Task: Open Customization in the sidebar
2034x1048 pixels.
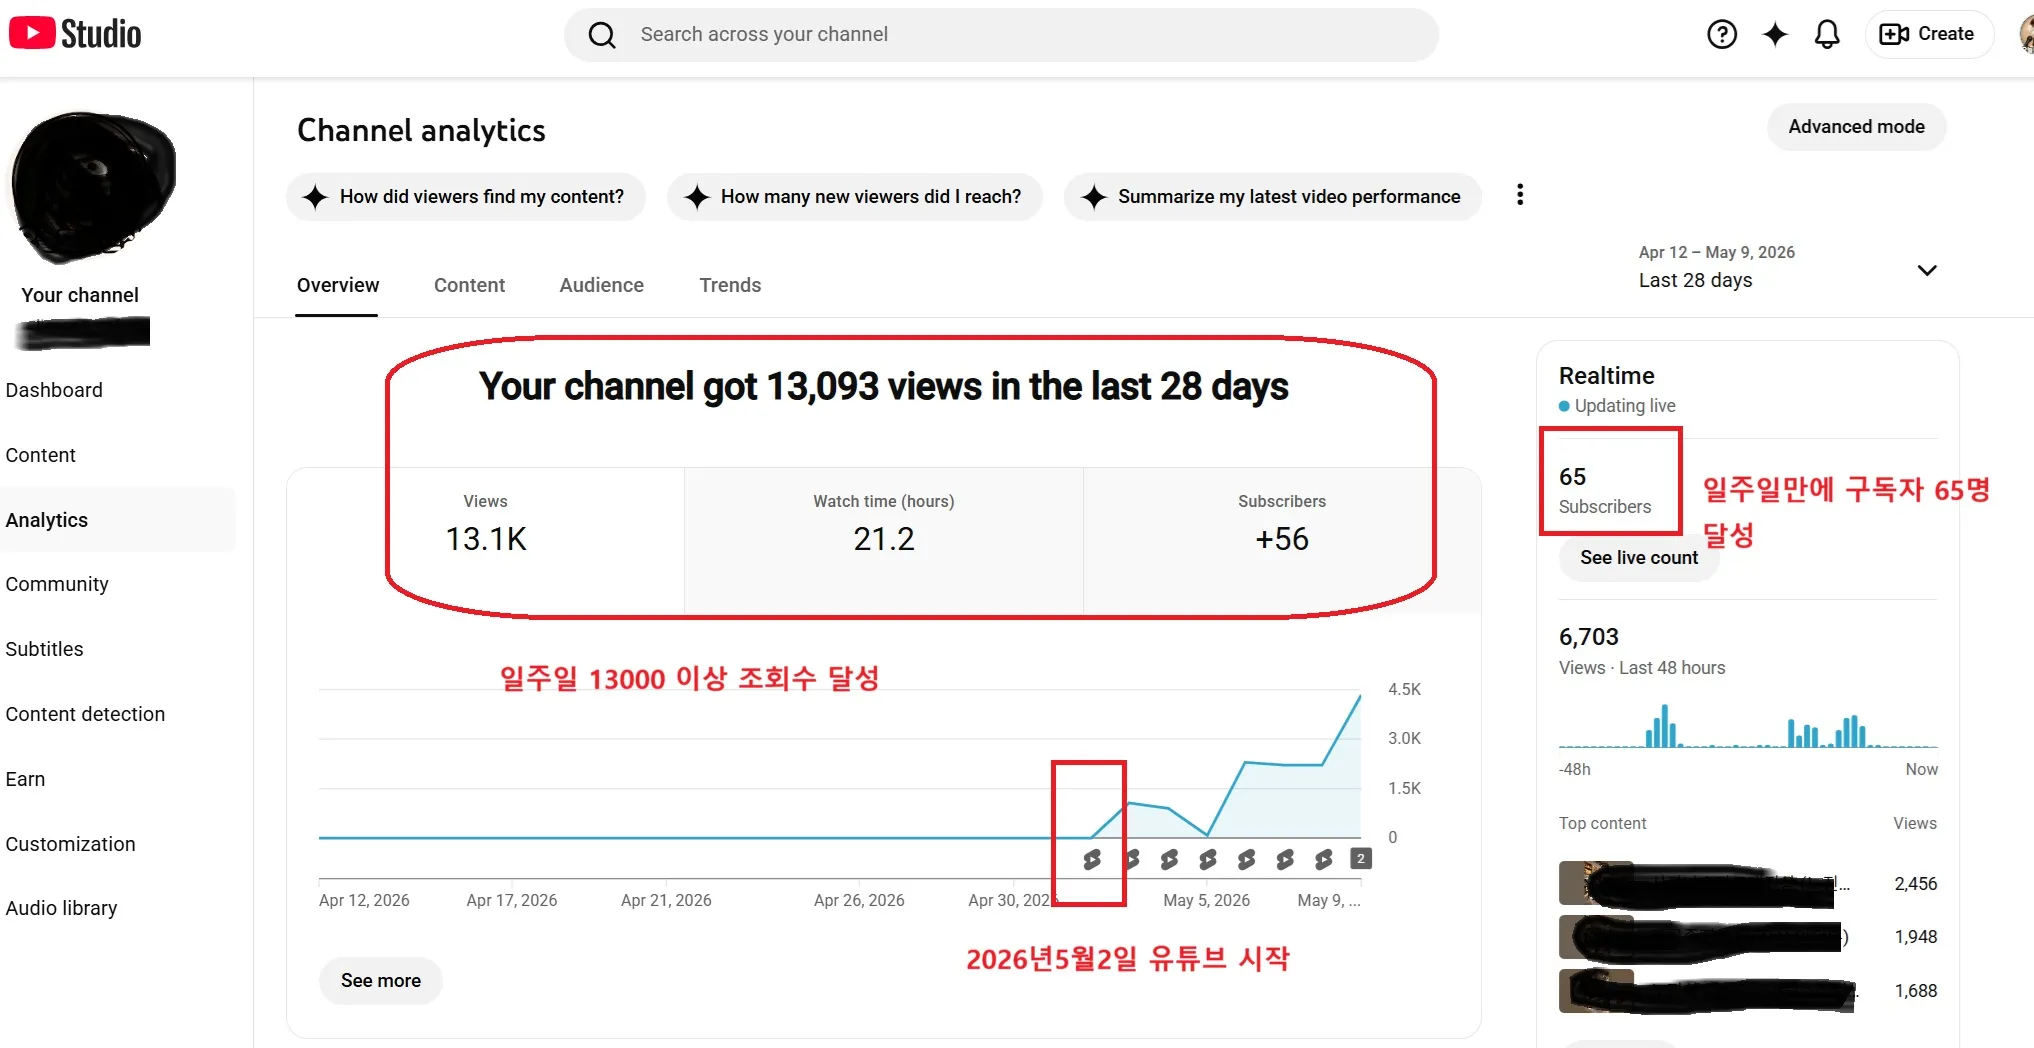Action: 70,844
